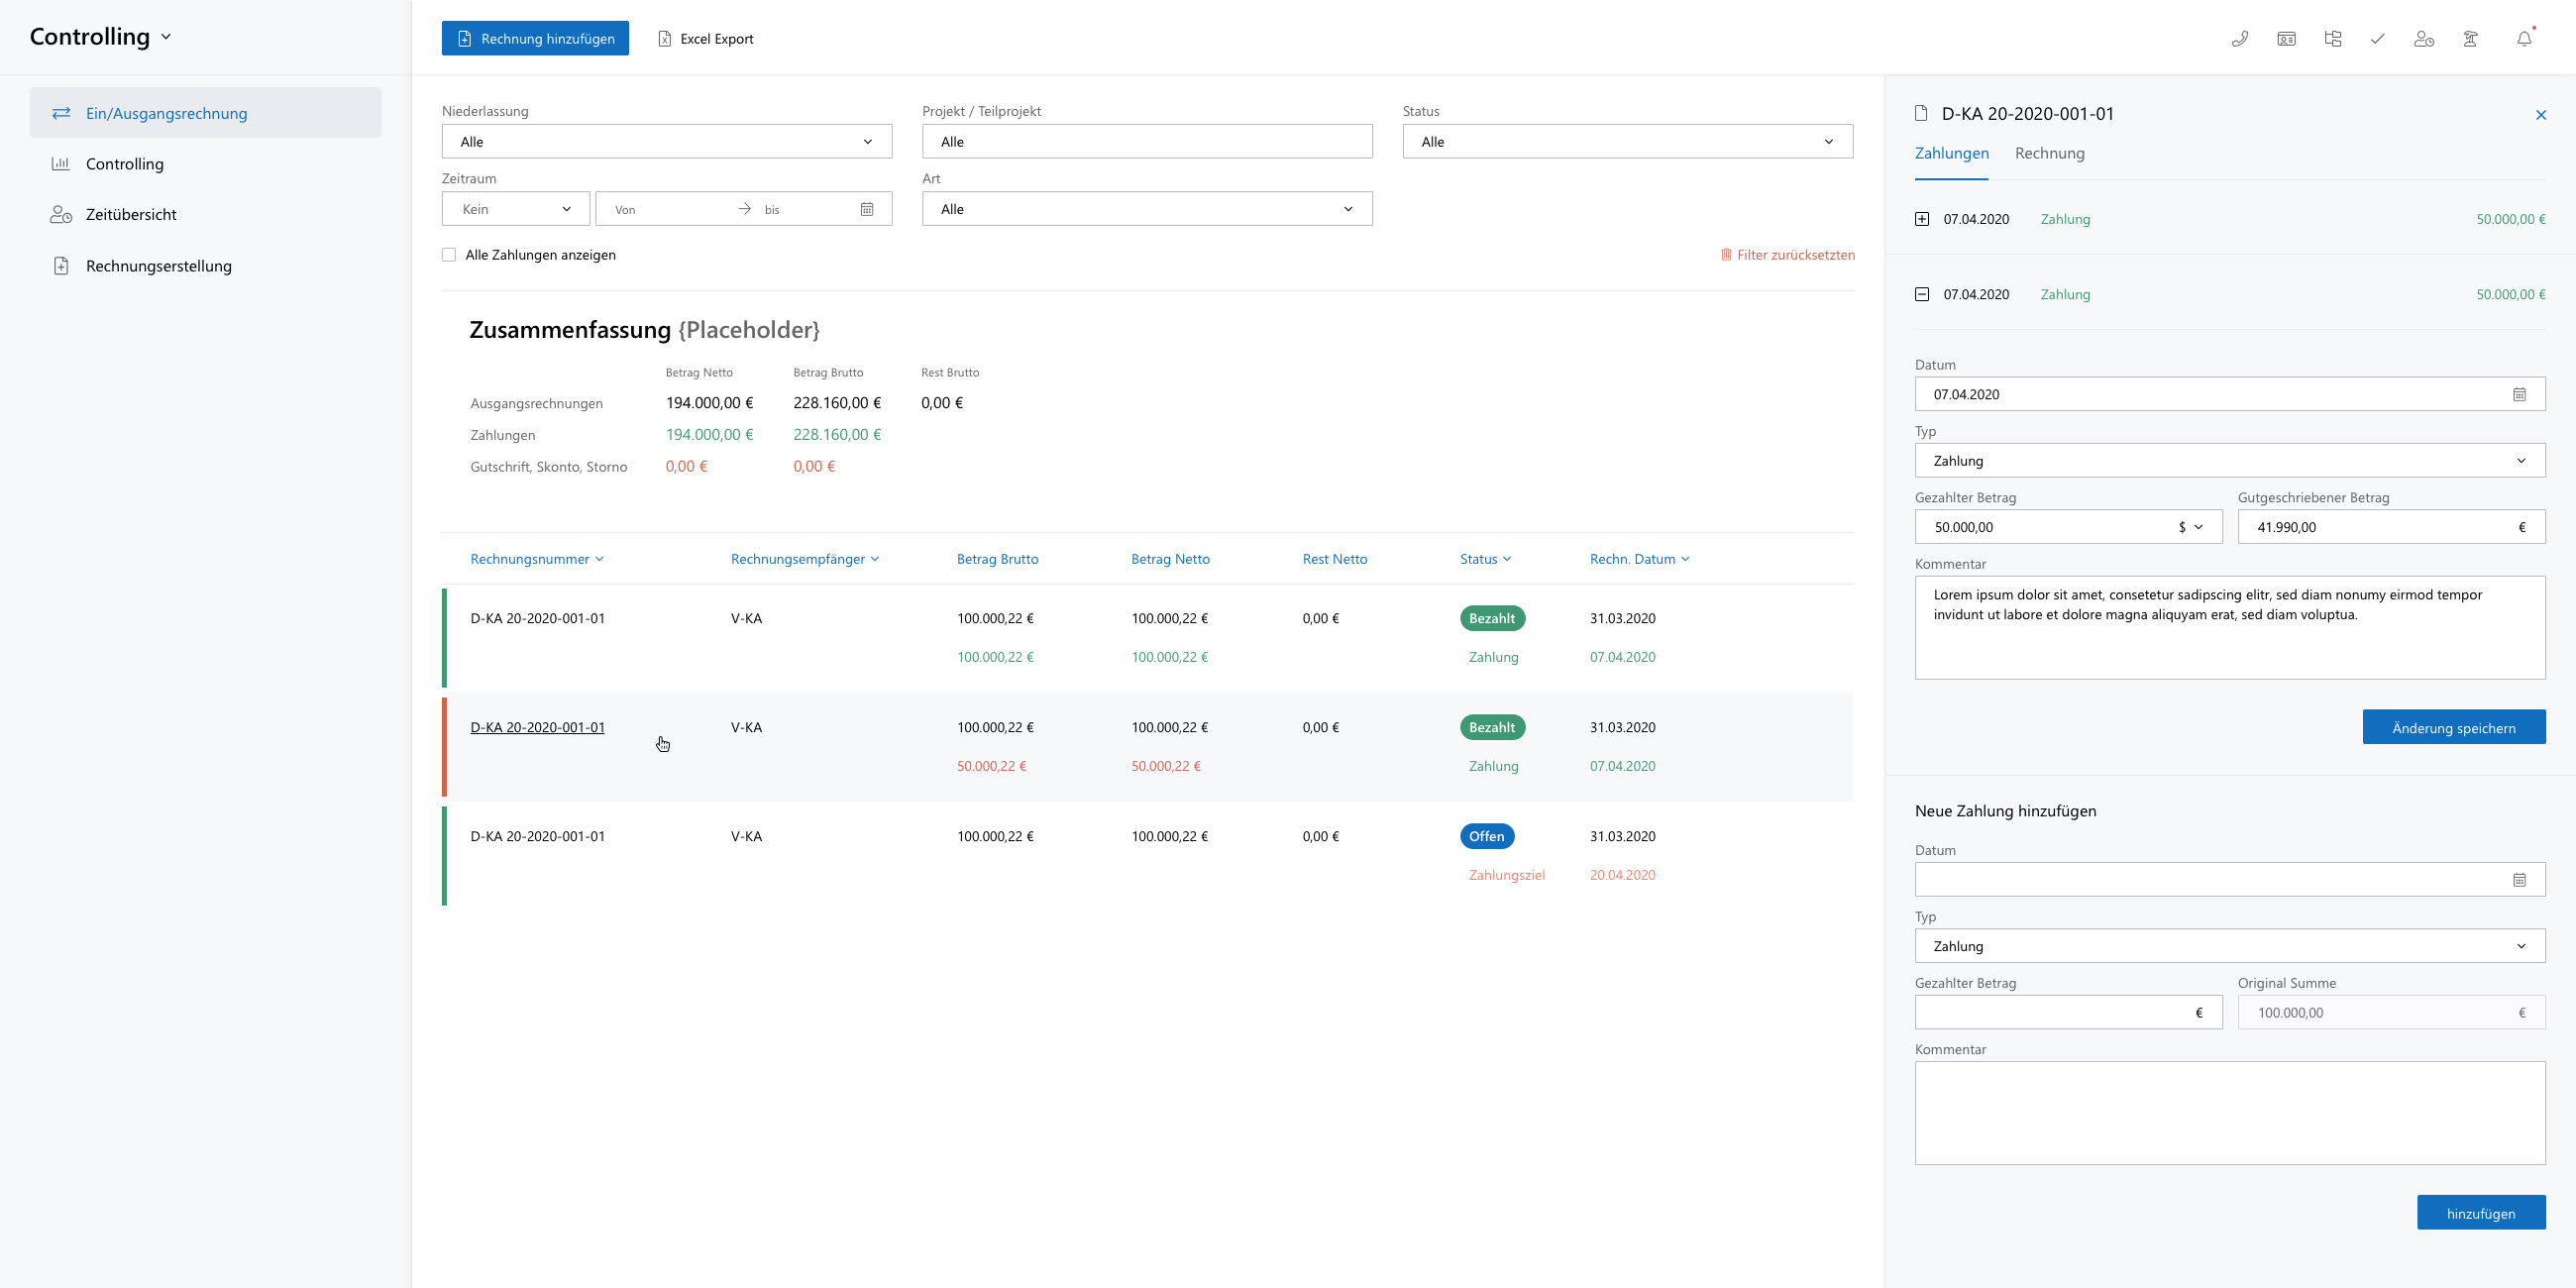Expand the first 07.04.2020 payment entry
Viewport: 2576px width, 1288px height.
[x=1921, y=219]
